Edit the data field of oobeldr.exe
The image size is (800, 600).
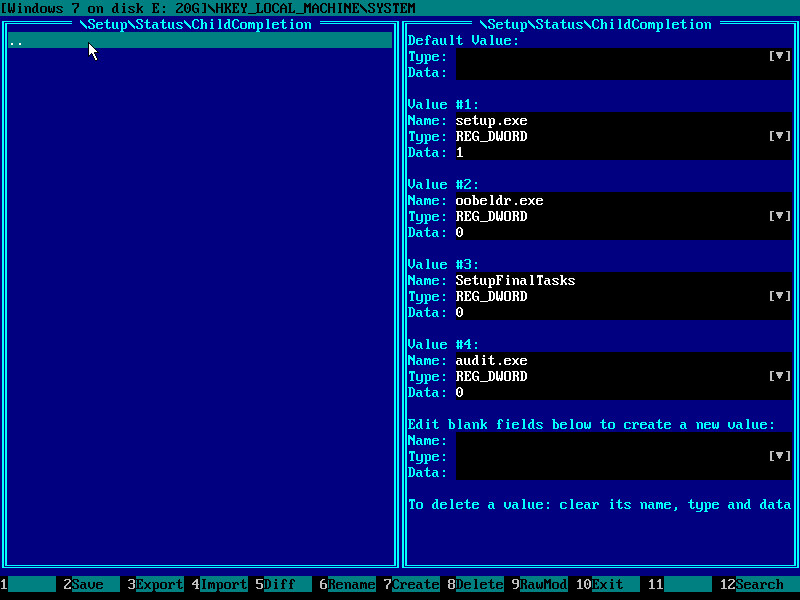click(623, 232)
